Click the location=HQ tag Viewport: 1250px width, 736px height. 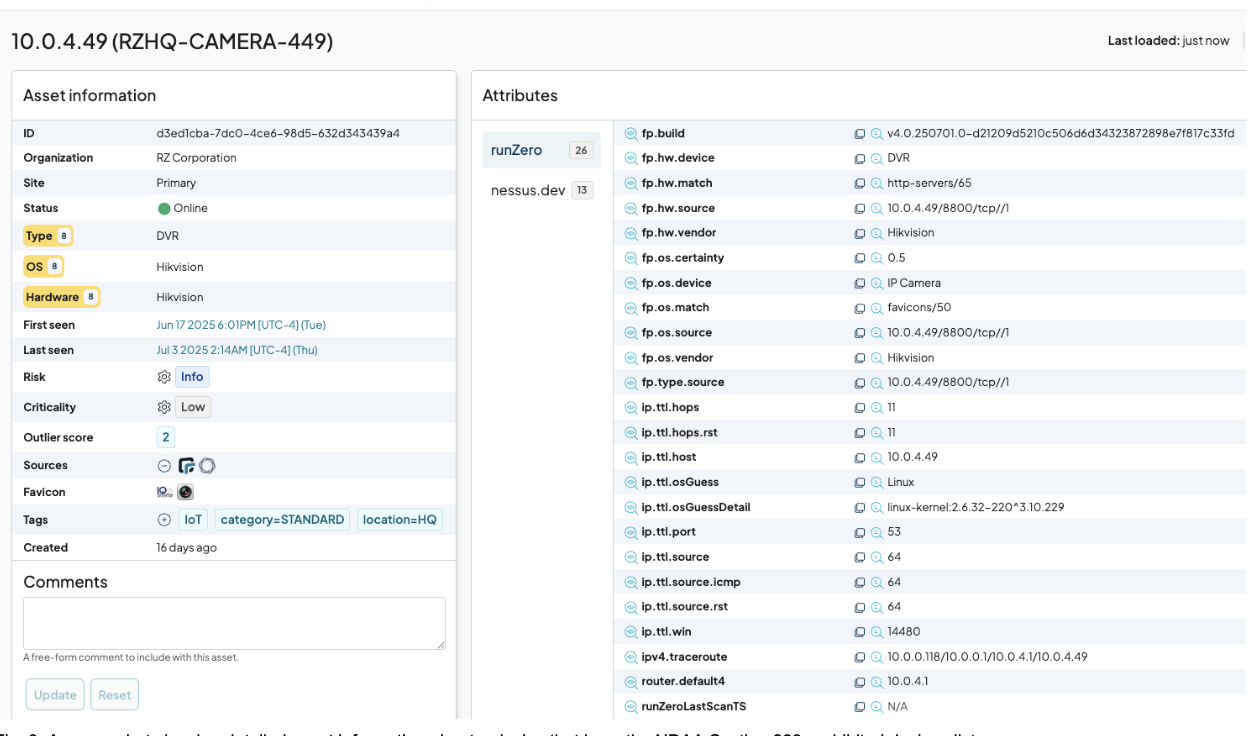click(x=399, y=520)
